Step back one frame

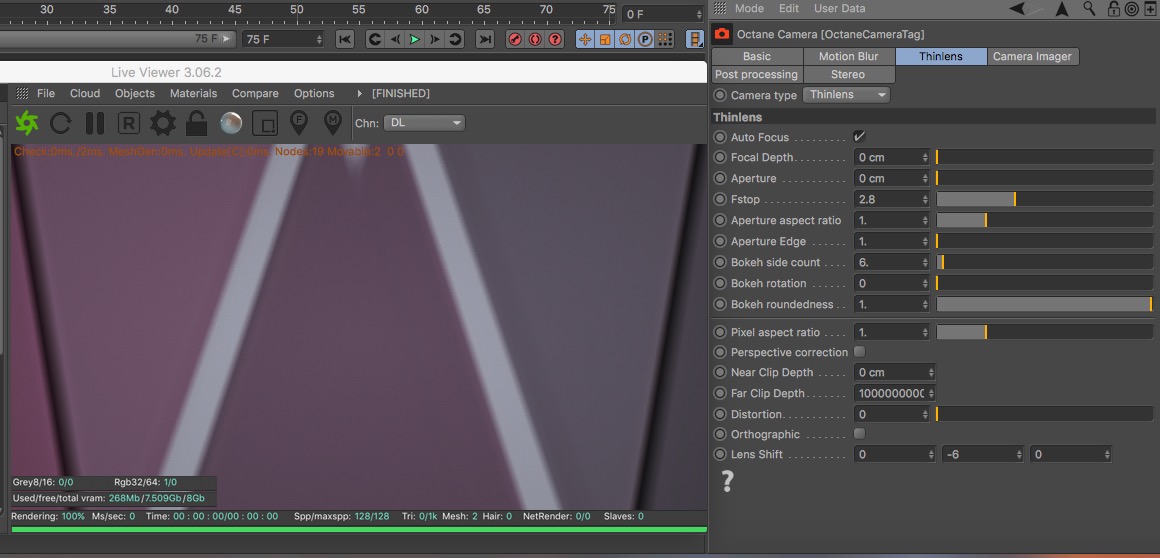pos(395,39)
